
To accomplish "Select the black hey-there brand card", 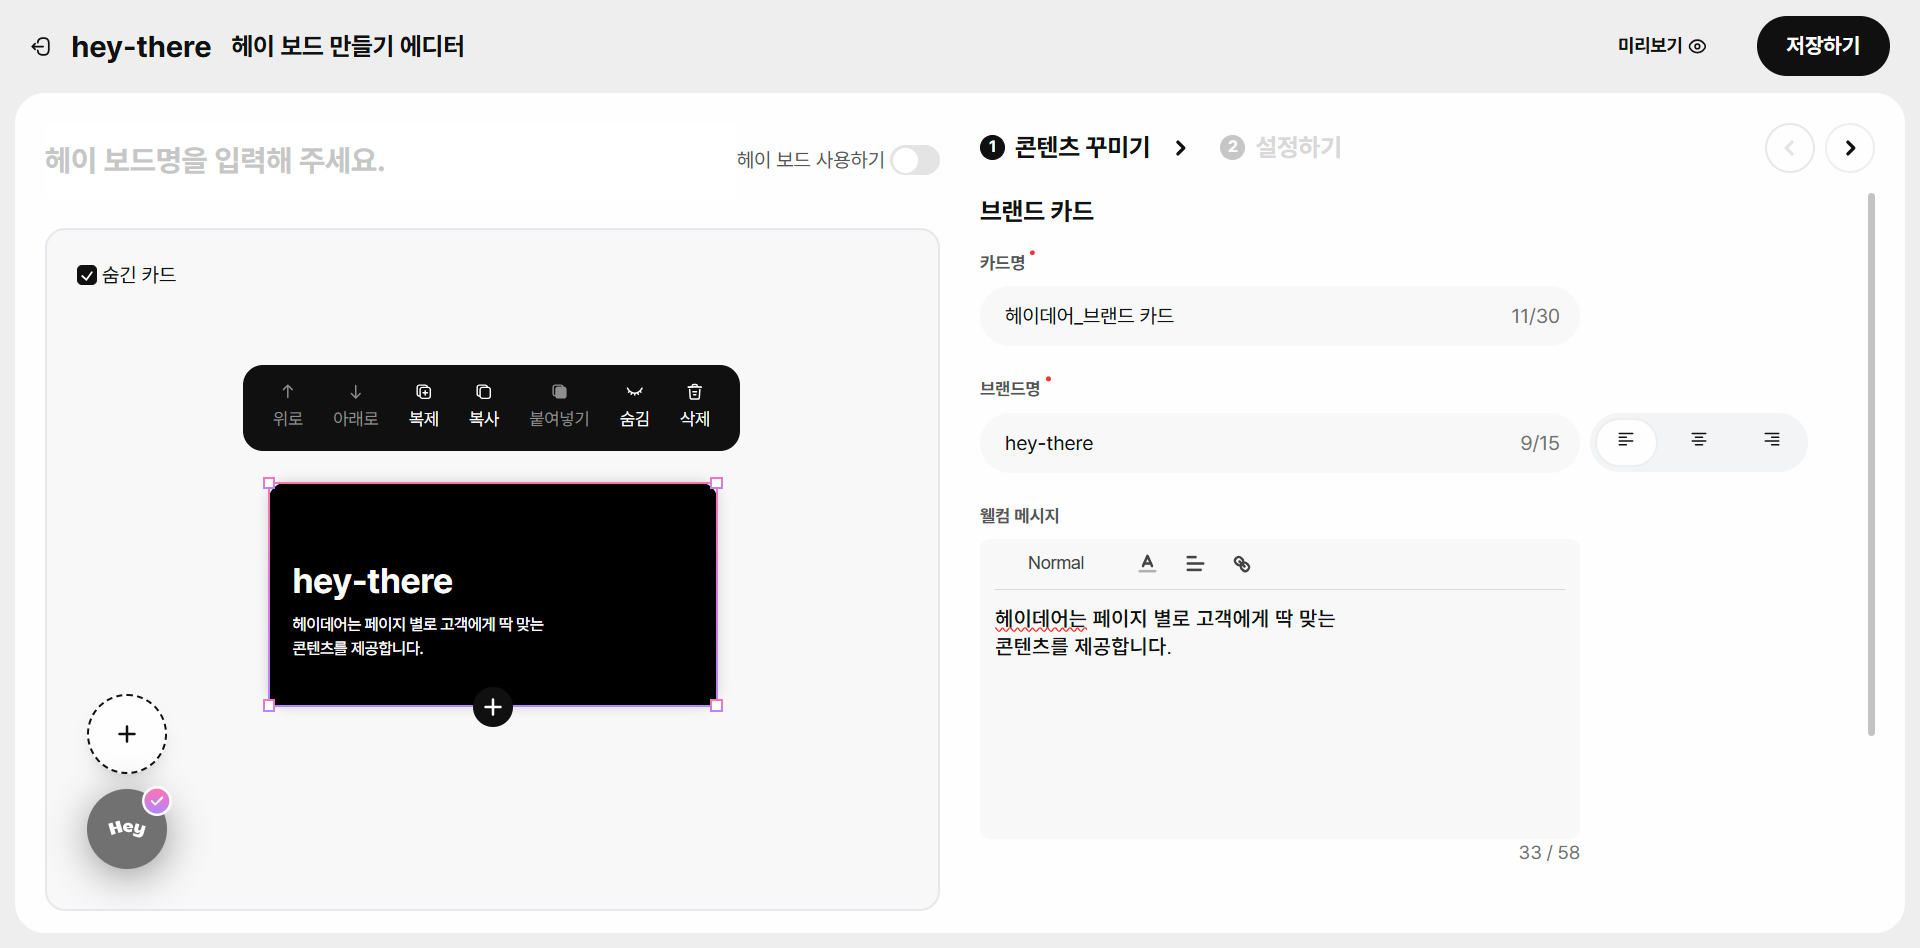I will 493,594.
